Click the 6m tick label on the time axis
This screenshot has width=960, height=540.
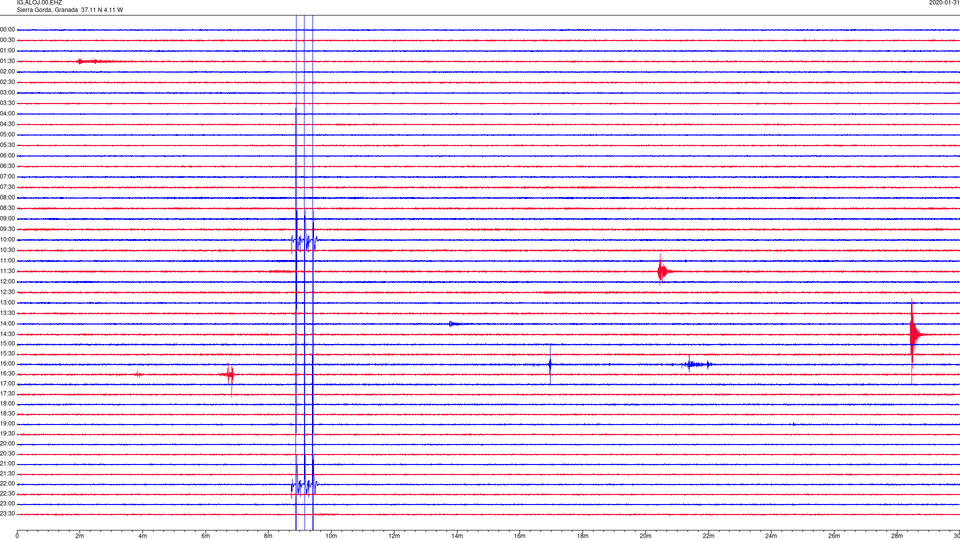[x=205, y=536]
